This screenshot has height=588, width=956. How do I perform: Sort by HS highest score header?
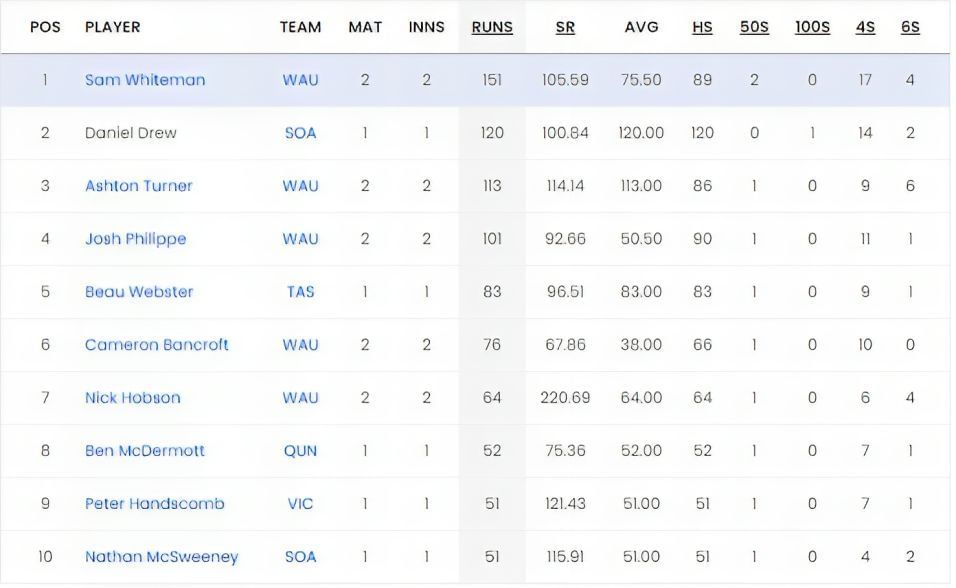point(702,27)
